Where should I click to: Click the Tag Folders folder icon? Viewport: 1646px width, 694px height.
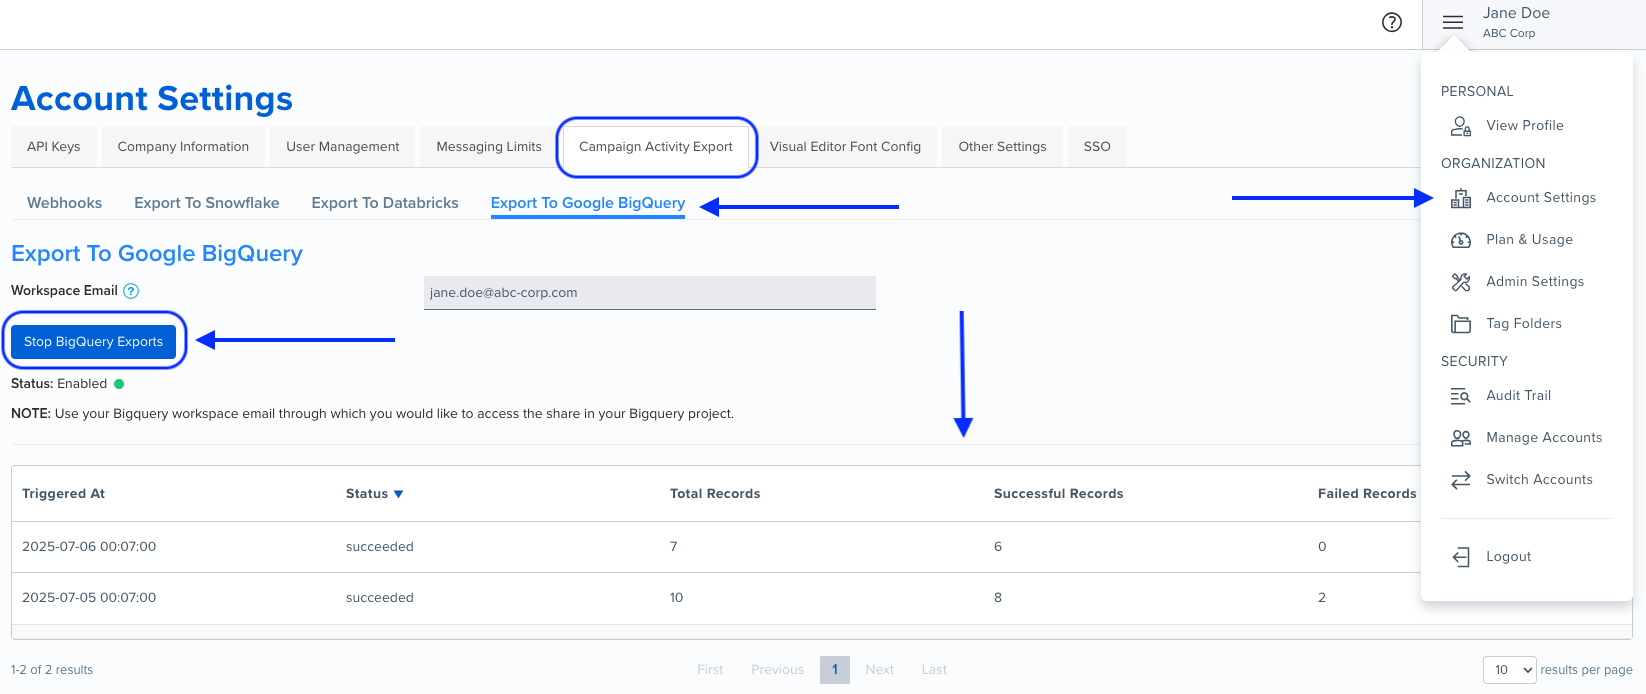coord(1461,324)
